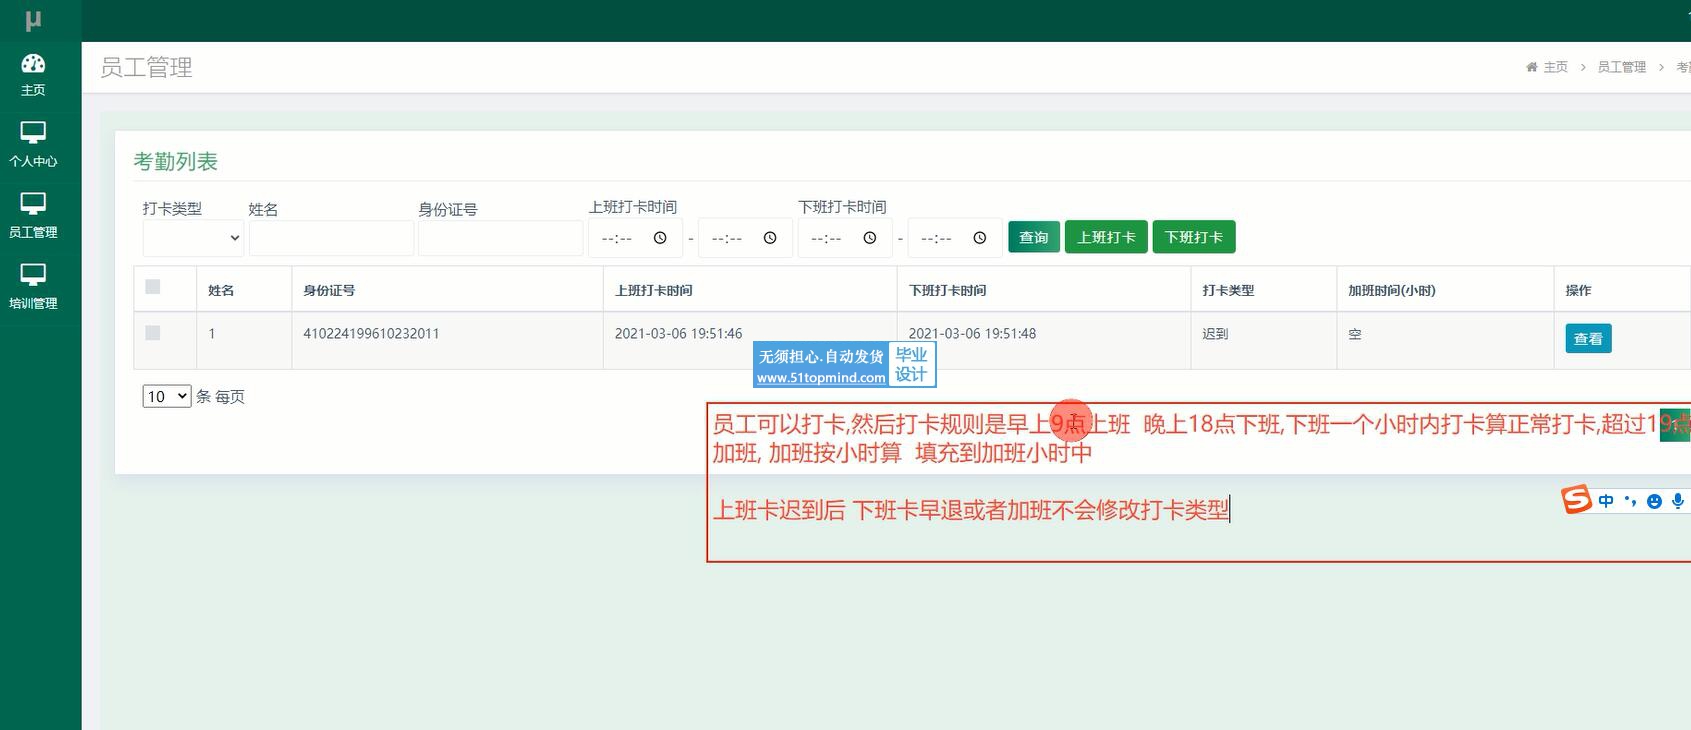
Task: Toggle the select-all checkbox in table header
Action: tap(153, 287)
